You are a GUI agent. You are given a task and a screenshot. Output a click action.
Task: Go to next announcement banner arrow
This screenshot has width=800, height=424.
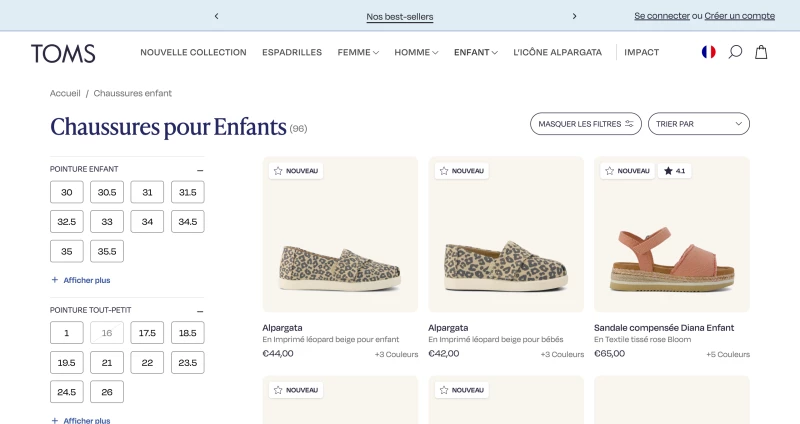(x=574, y=16)
